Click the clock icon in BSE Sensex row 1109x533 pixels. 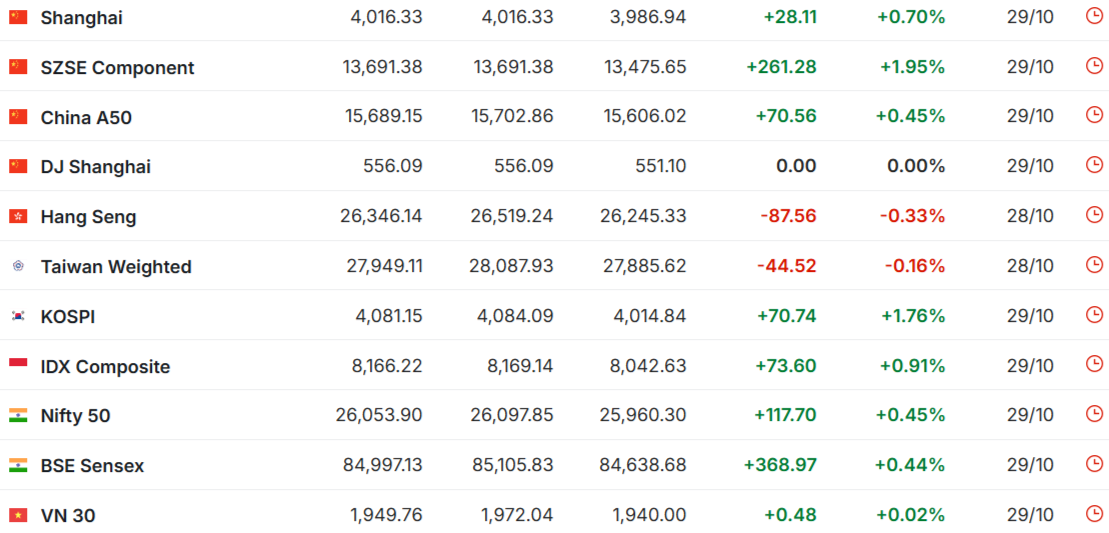pyautogui.click(x=1094, y=464)
